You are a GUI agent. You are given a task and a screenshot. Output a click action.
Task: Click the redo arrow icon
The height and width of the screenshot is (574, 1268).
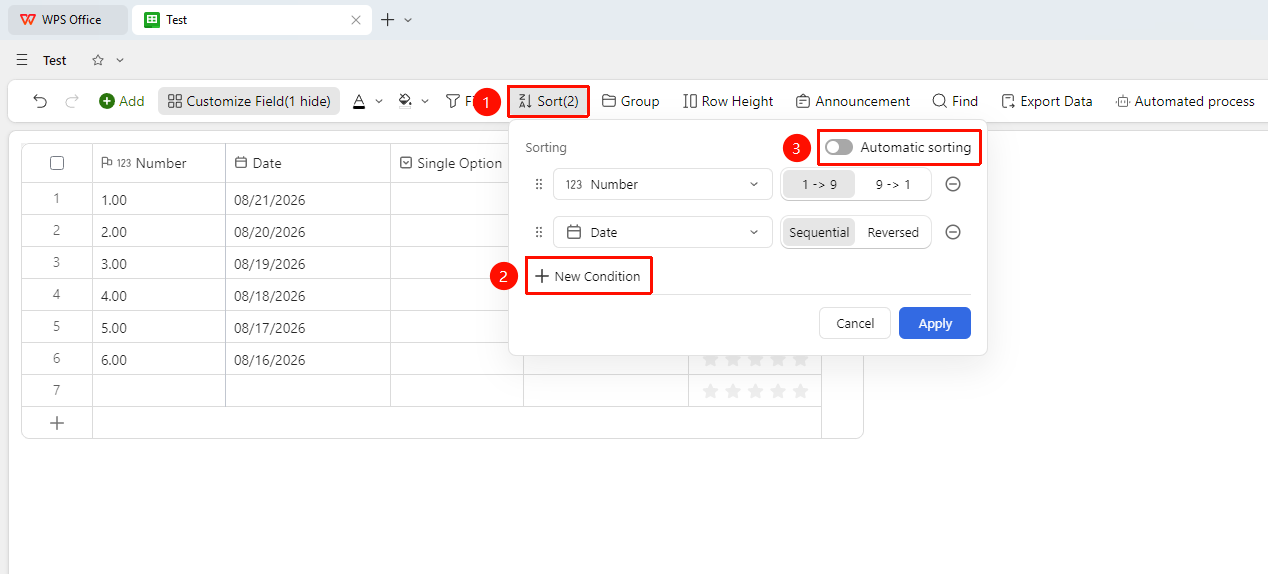(x=72, y=101)
